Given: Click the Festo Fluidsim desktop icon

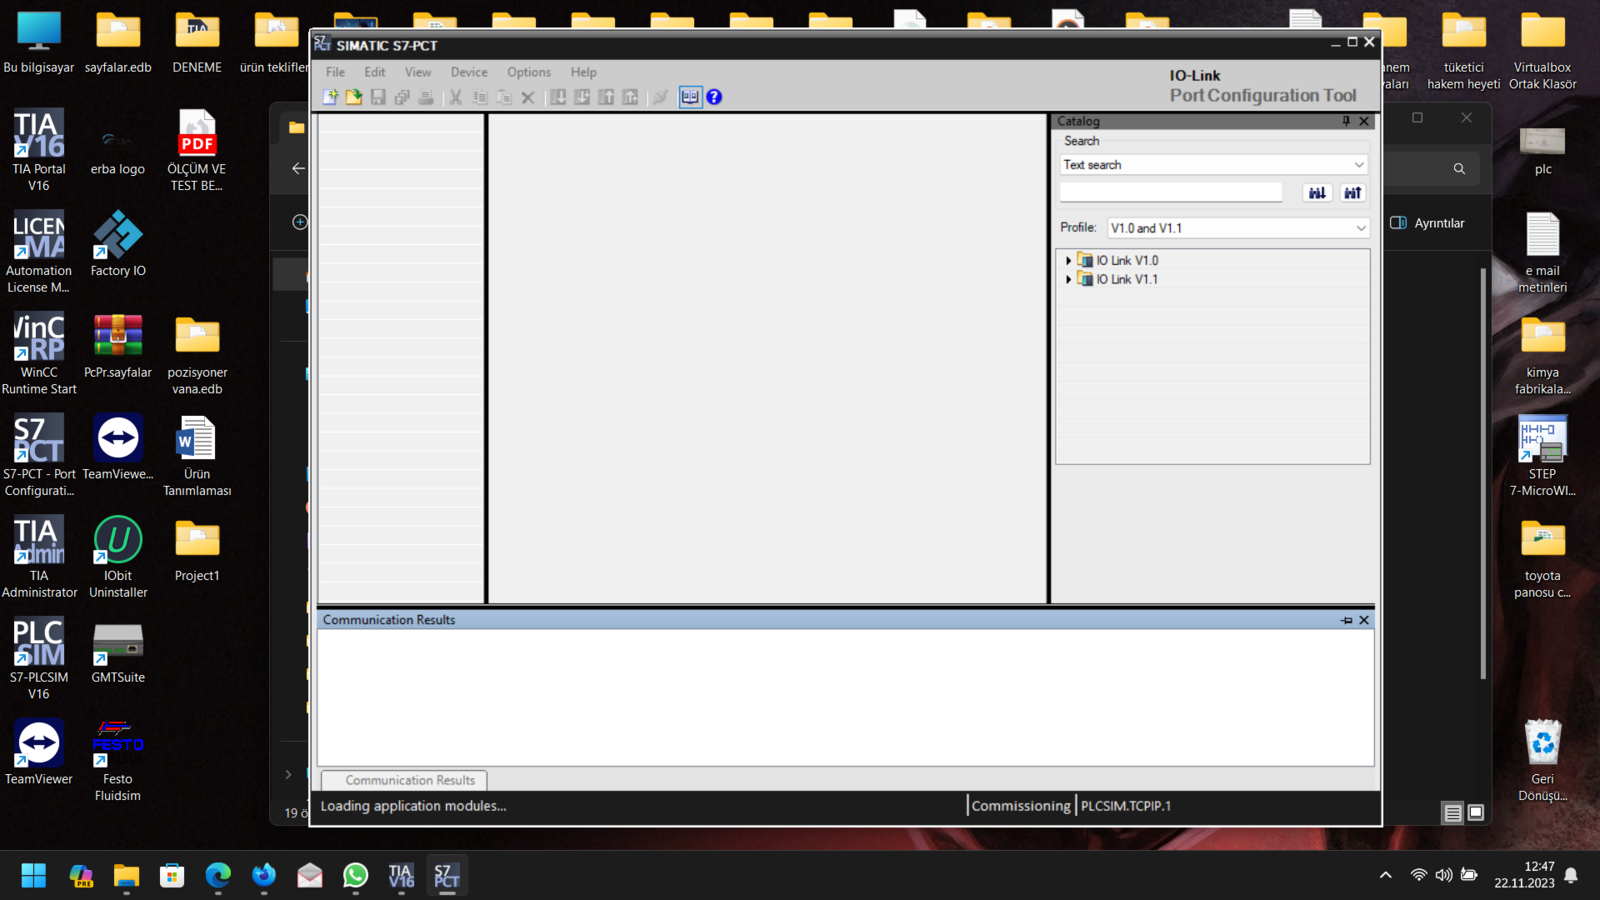Looking at the screenshot, I should click(x=118, y=760).
